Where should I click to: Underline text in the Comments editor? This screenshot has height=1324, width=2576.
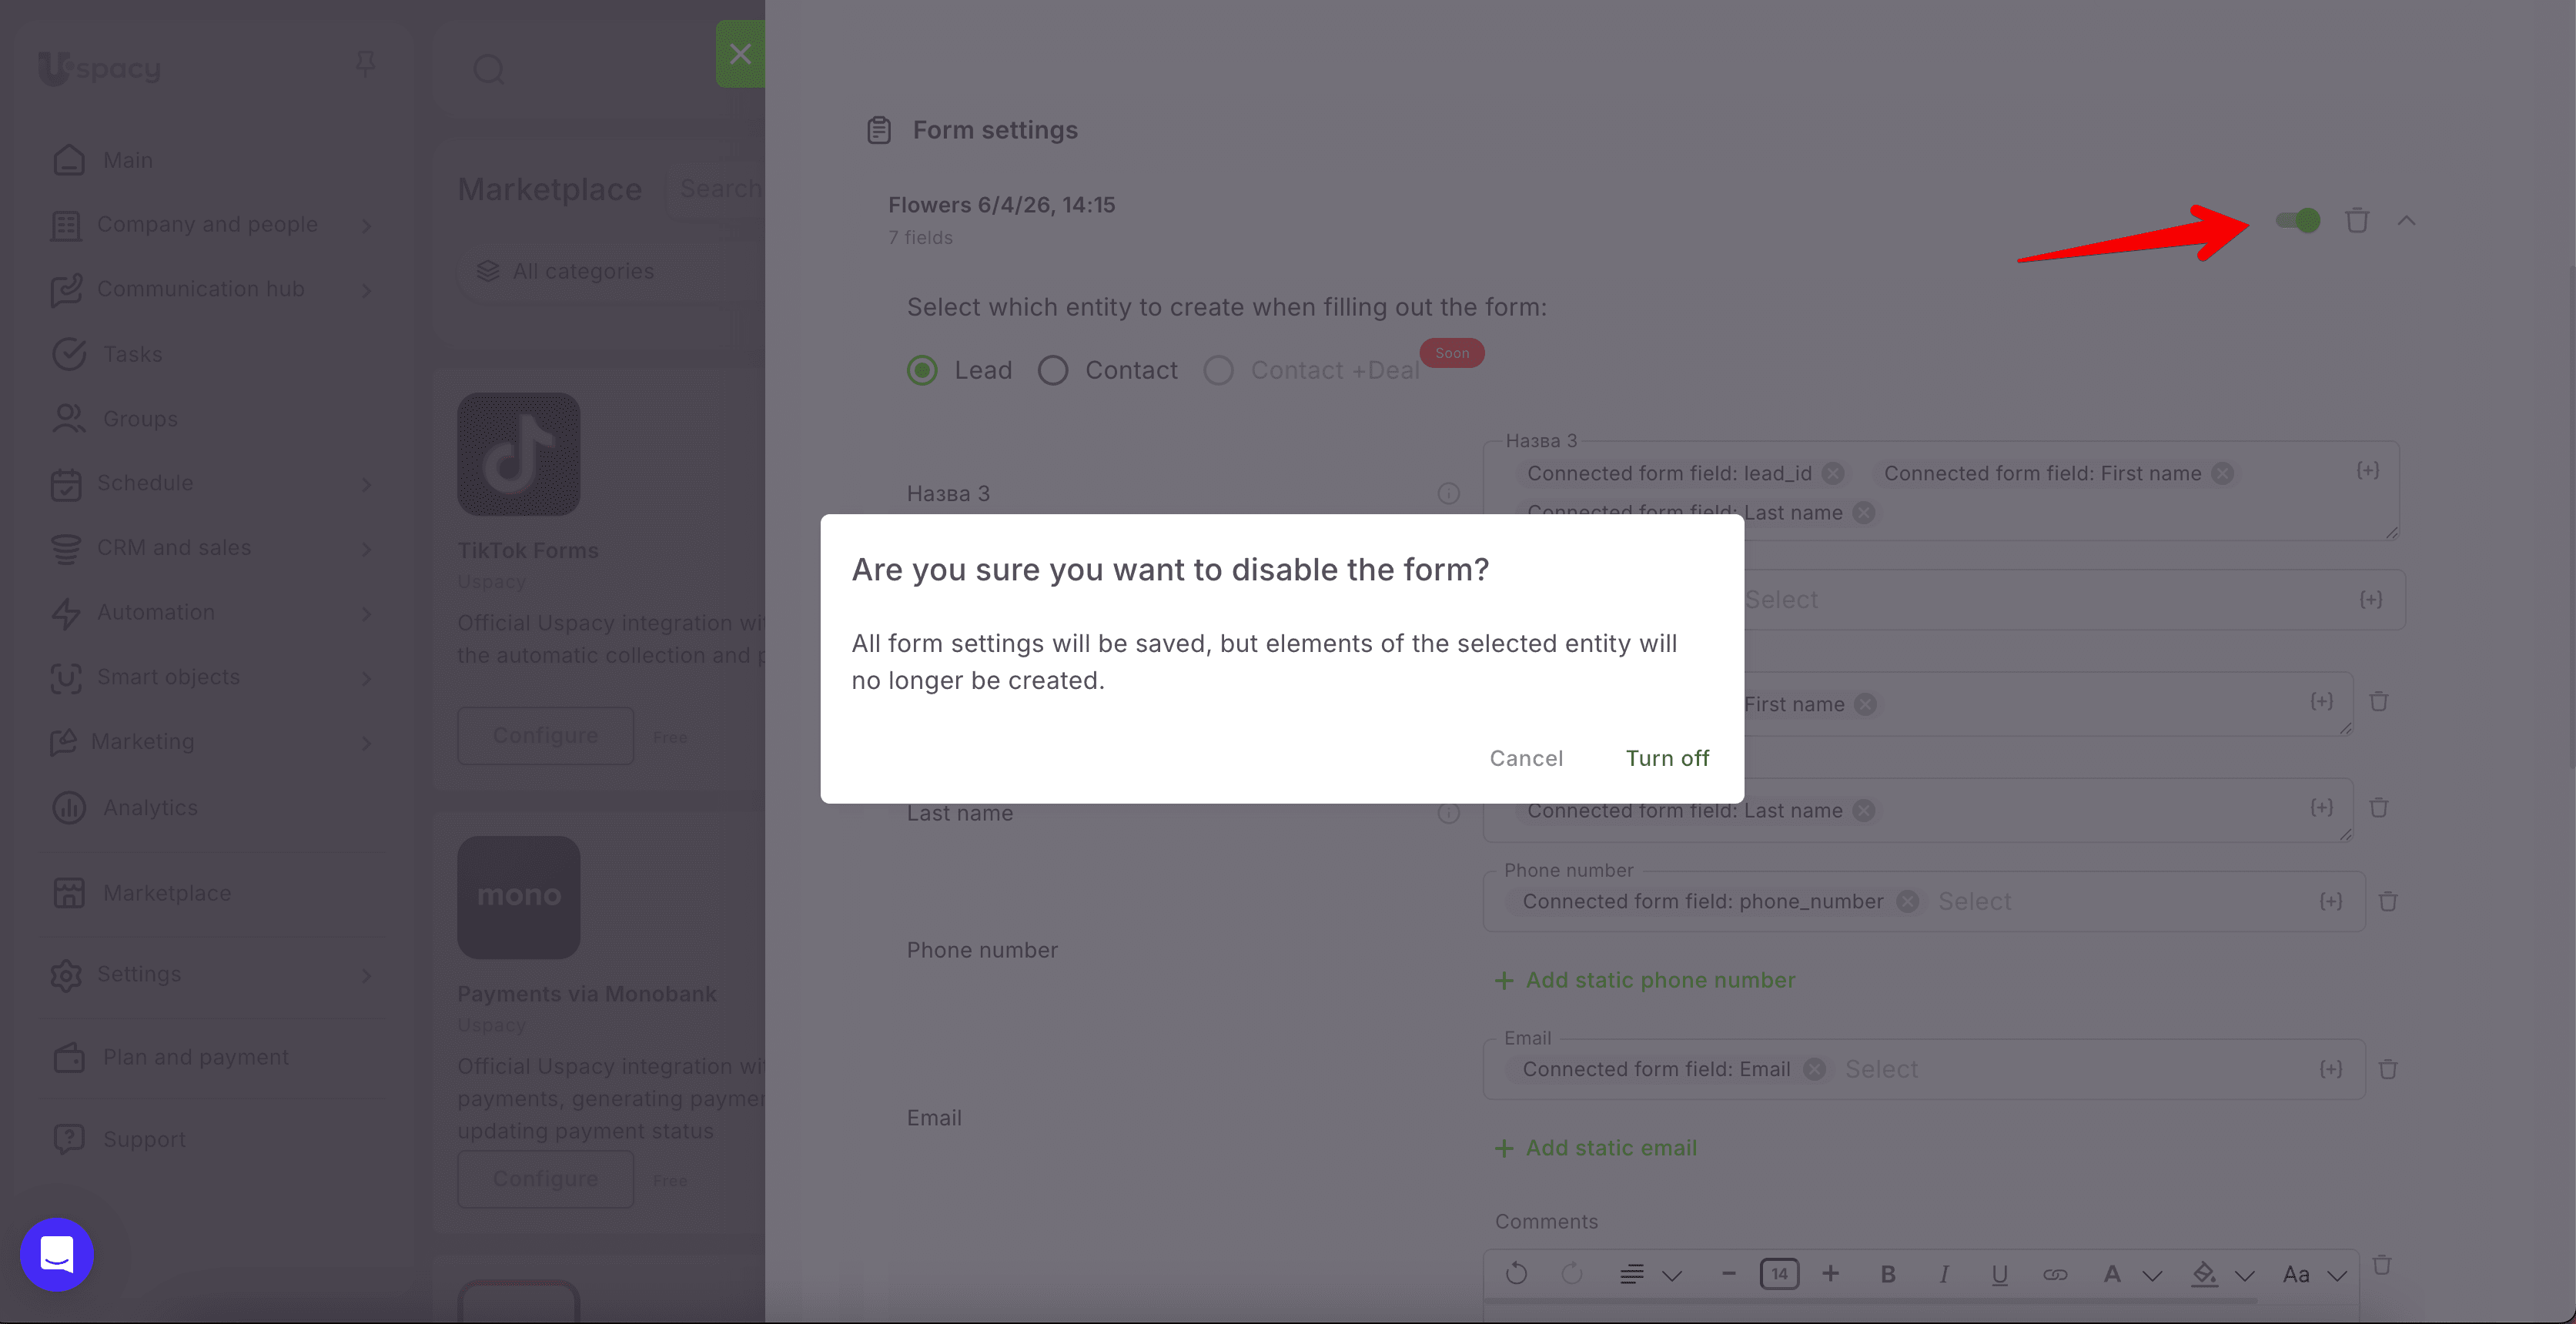(1999, 1274)
